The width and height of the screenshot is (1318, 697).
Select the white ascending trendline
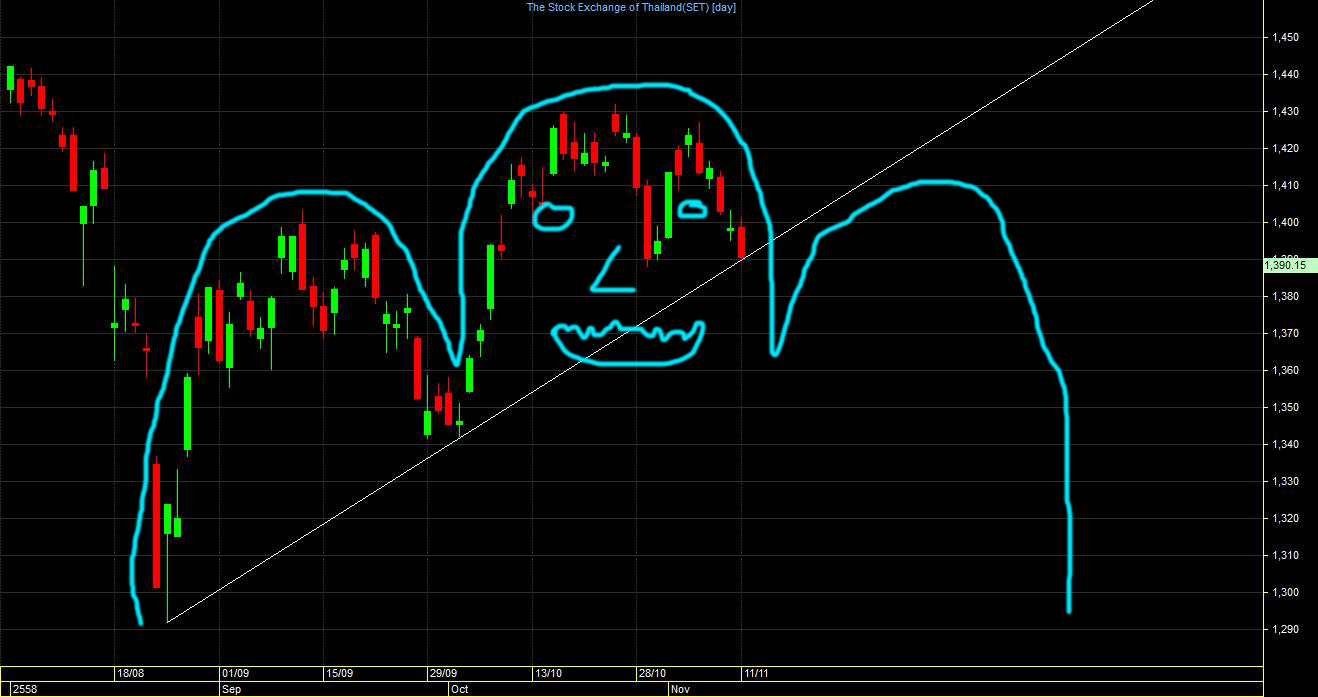pos(660,312)
